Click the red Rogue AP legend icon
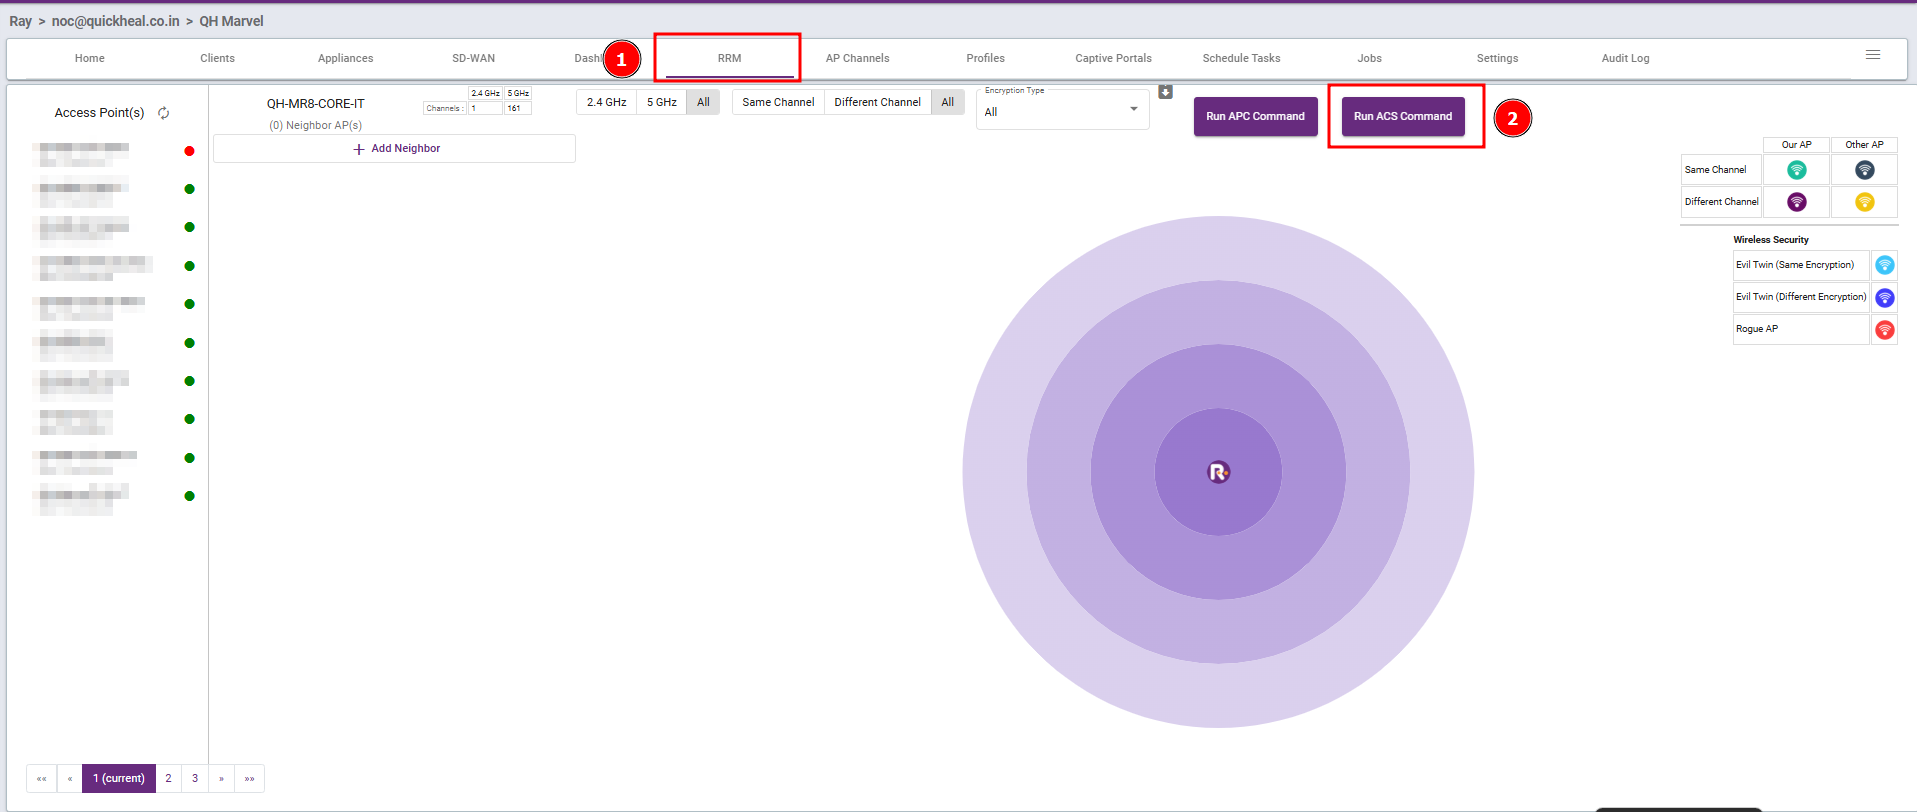 (x=1884, y=329)
